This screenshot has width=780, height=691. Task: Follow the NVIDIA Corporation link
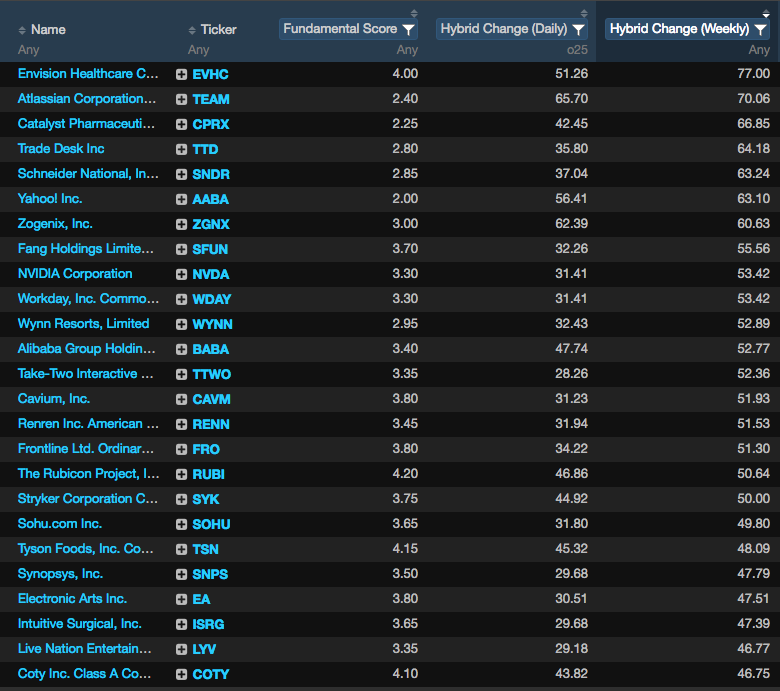(x=75, y=274)
